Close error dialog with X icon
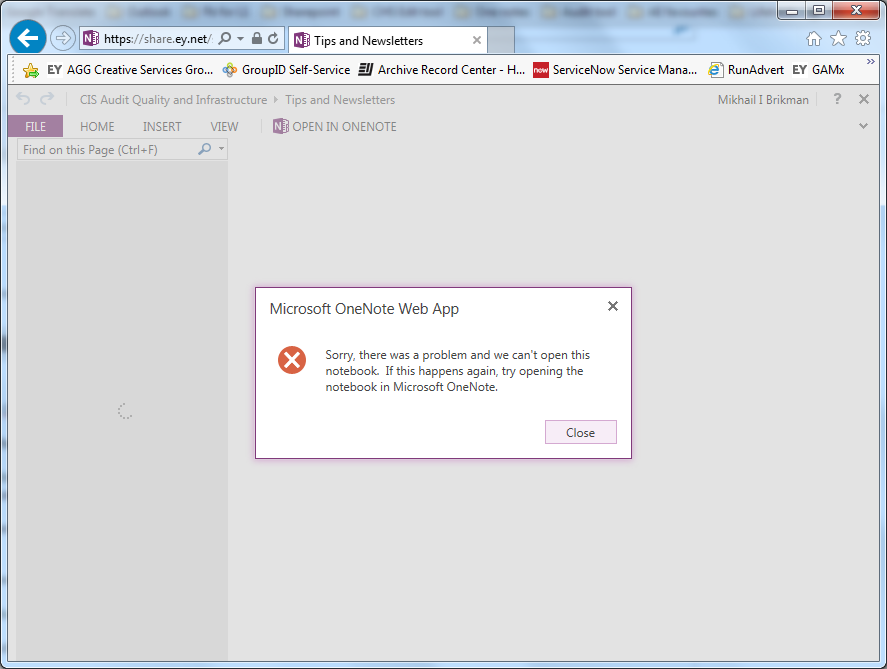The image size is (887, 669). [613, 306]
